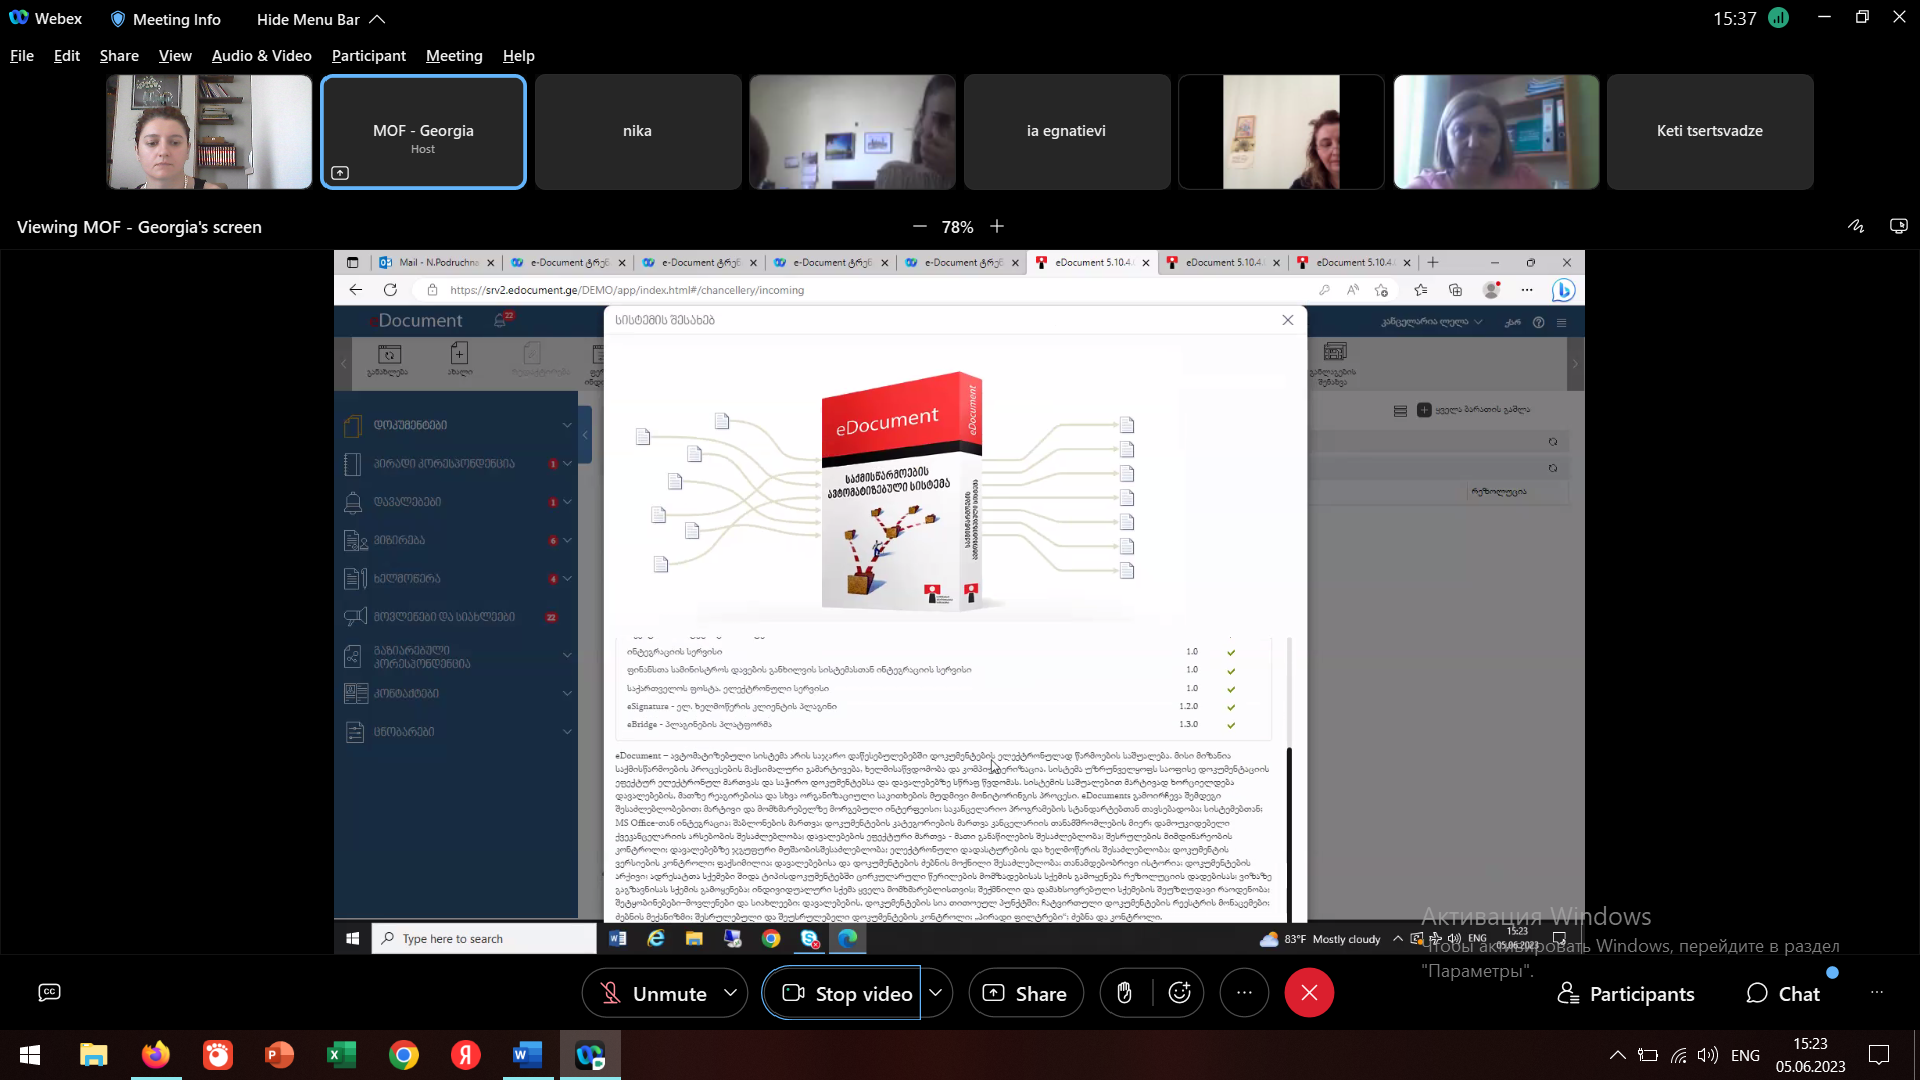Zoom in shared screen with plus
This screenshot has height=1080, width=1920.
[997, 227]
